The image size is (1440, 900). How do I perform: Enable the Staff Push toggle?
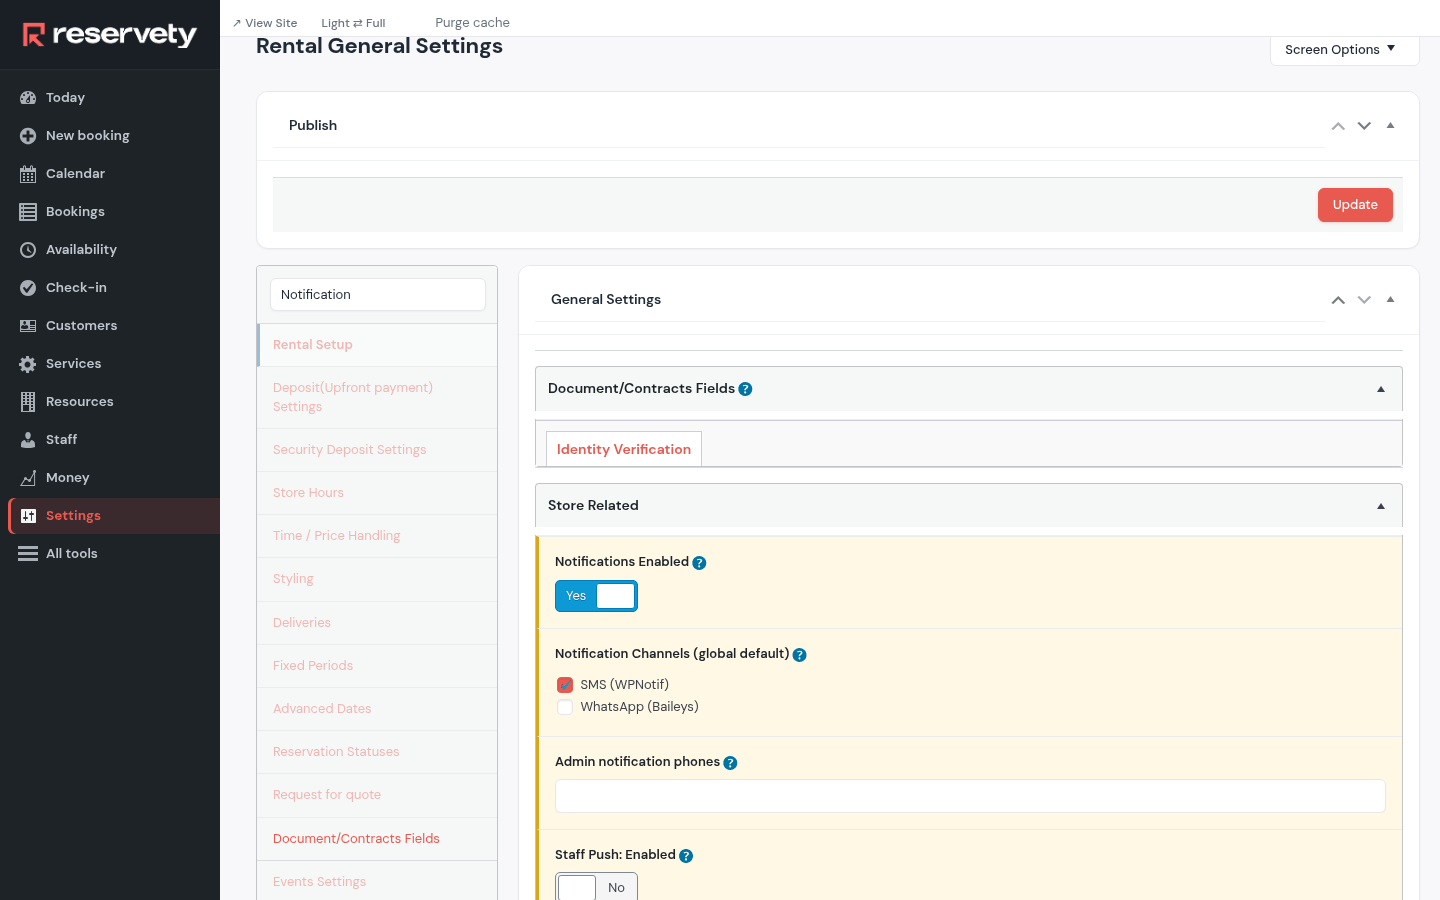[596, 887]
